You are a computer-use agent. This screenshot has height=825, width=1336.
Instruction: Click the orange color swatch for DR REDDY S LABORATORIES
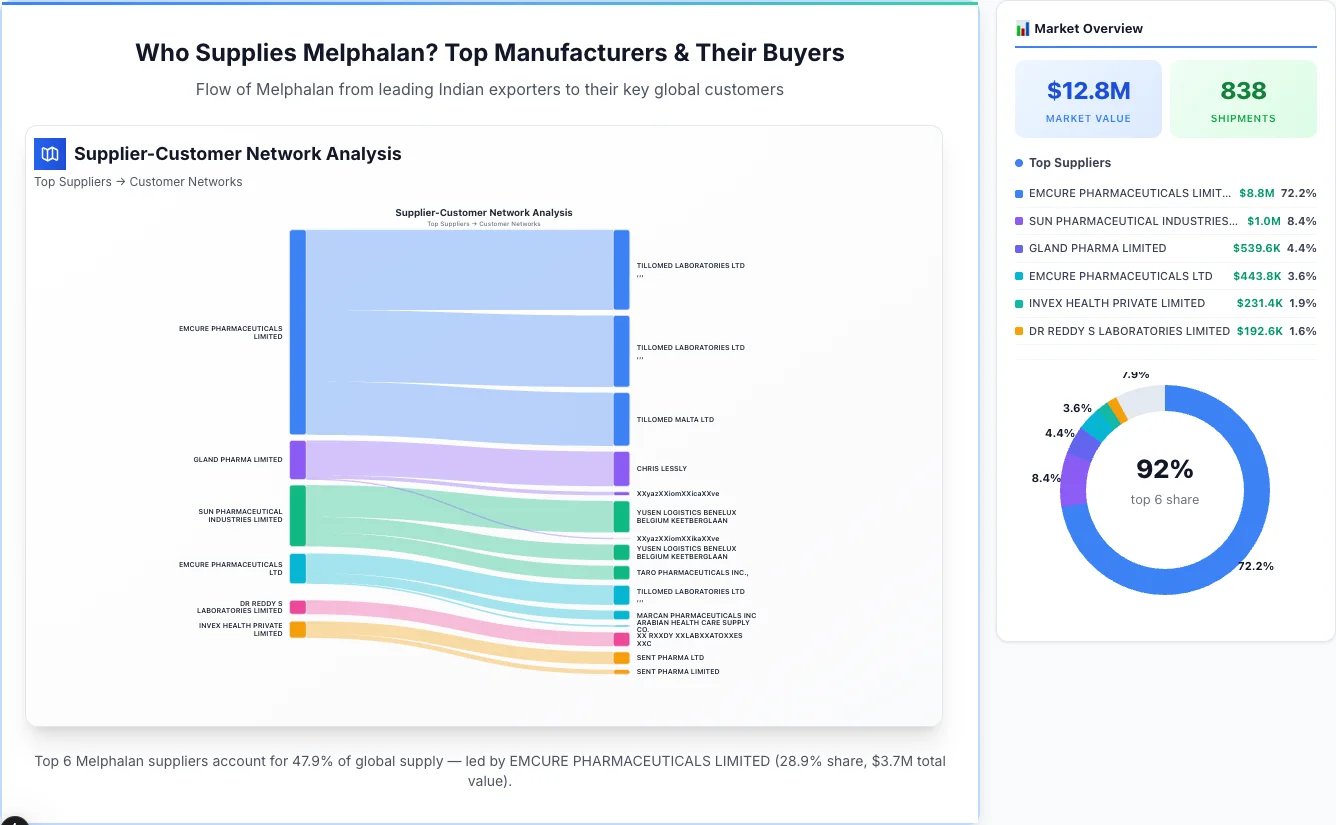[x=1020, y=331]
